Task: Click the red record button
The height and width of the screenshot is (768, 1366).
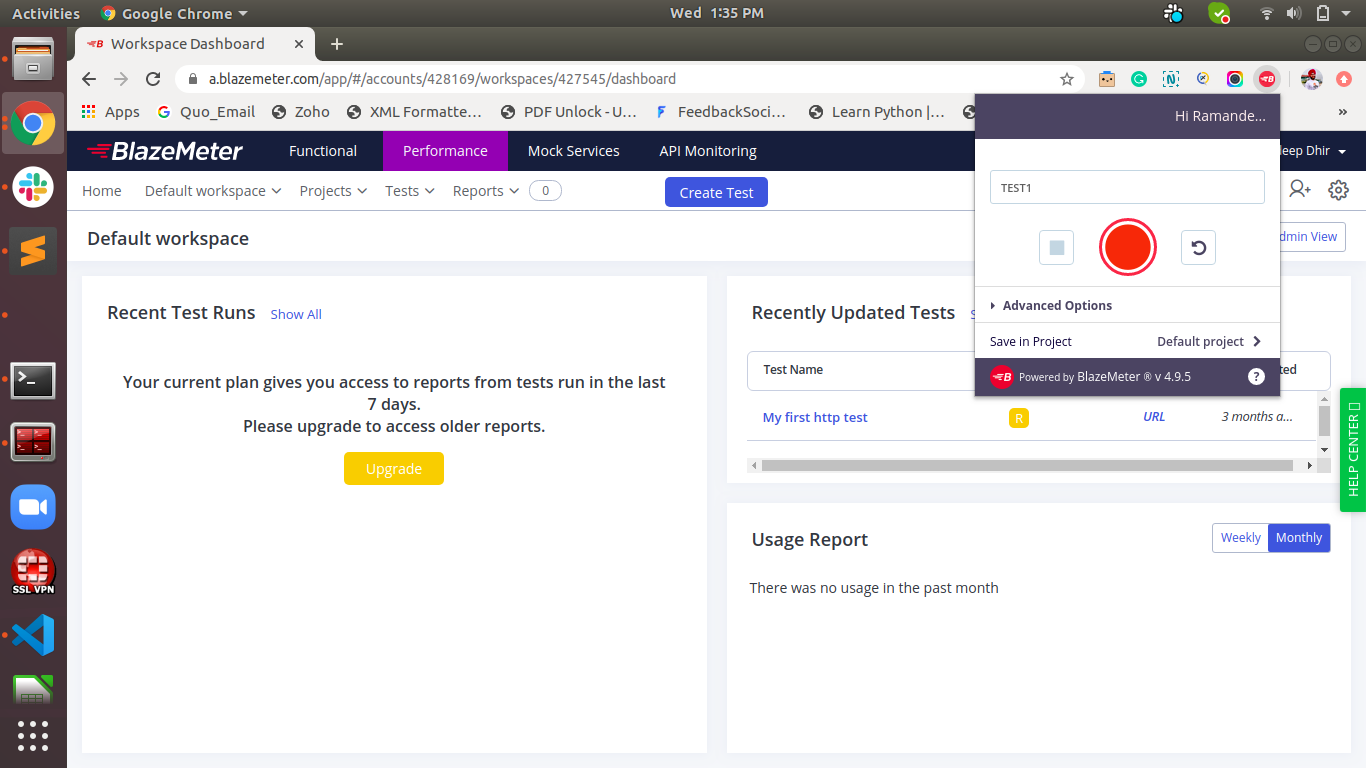Action: [1127, 247]
